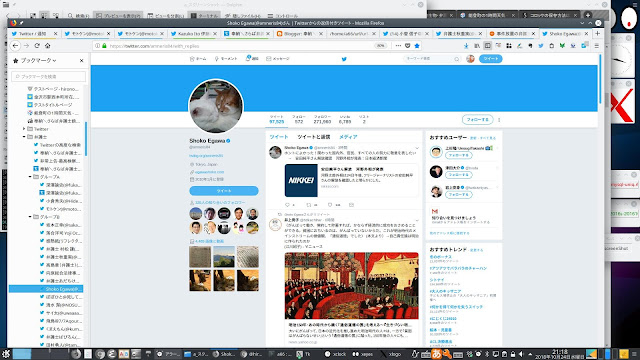Image resolution: width=640 pixels, height=360 pixels.
Task: Open Twitter Home nav item
Action: pos(198,59)
